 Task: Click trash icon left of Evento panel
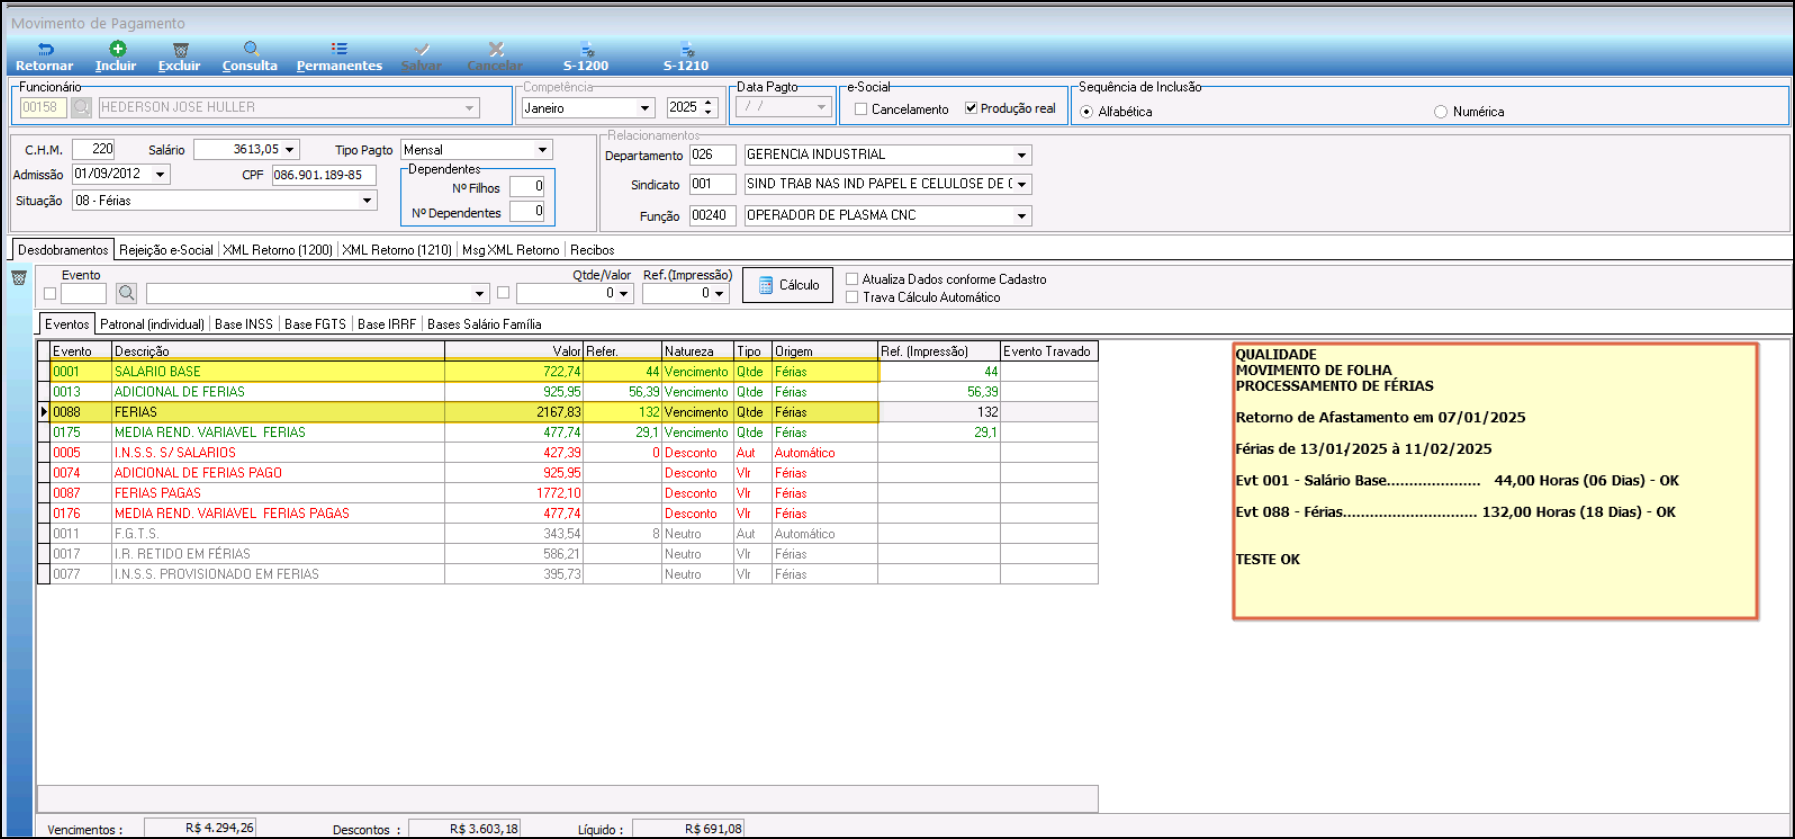pos(18,278)
